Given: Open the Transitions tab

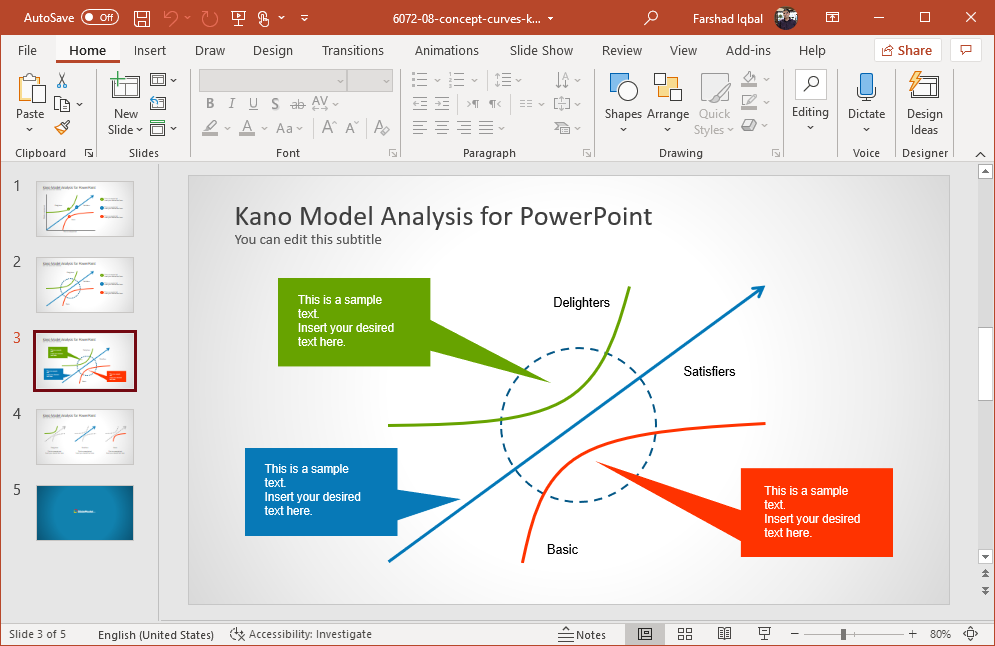Looking at the screenshot, I should pyautogui.click(x=352, y=51).
